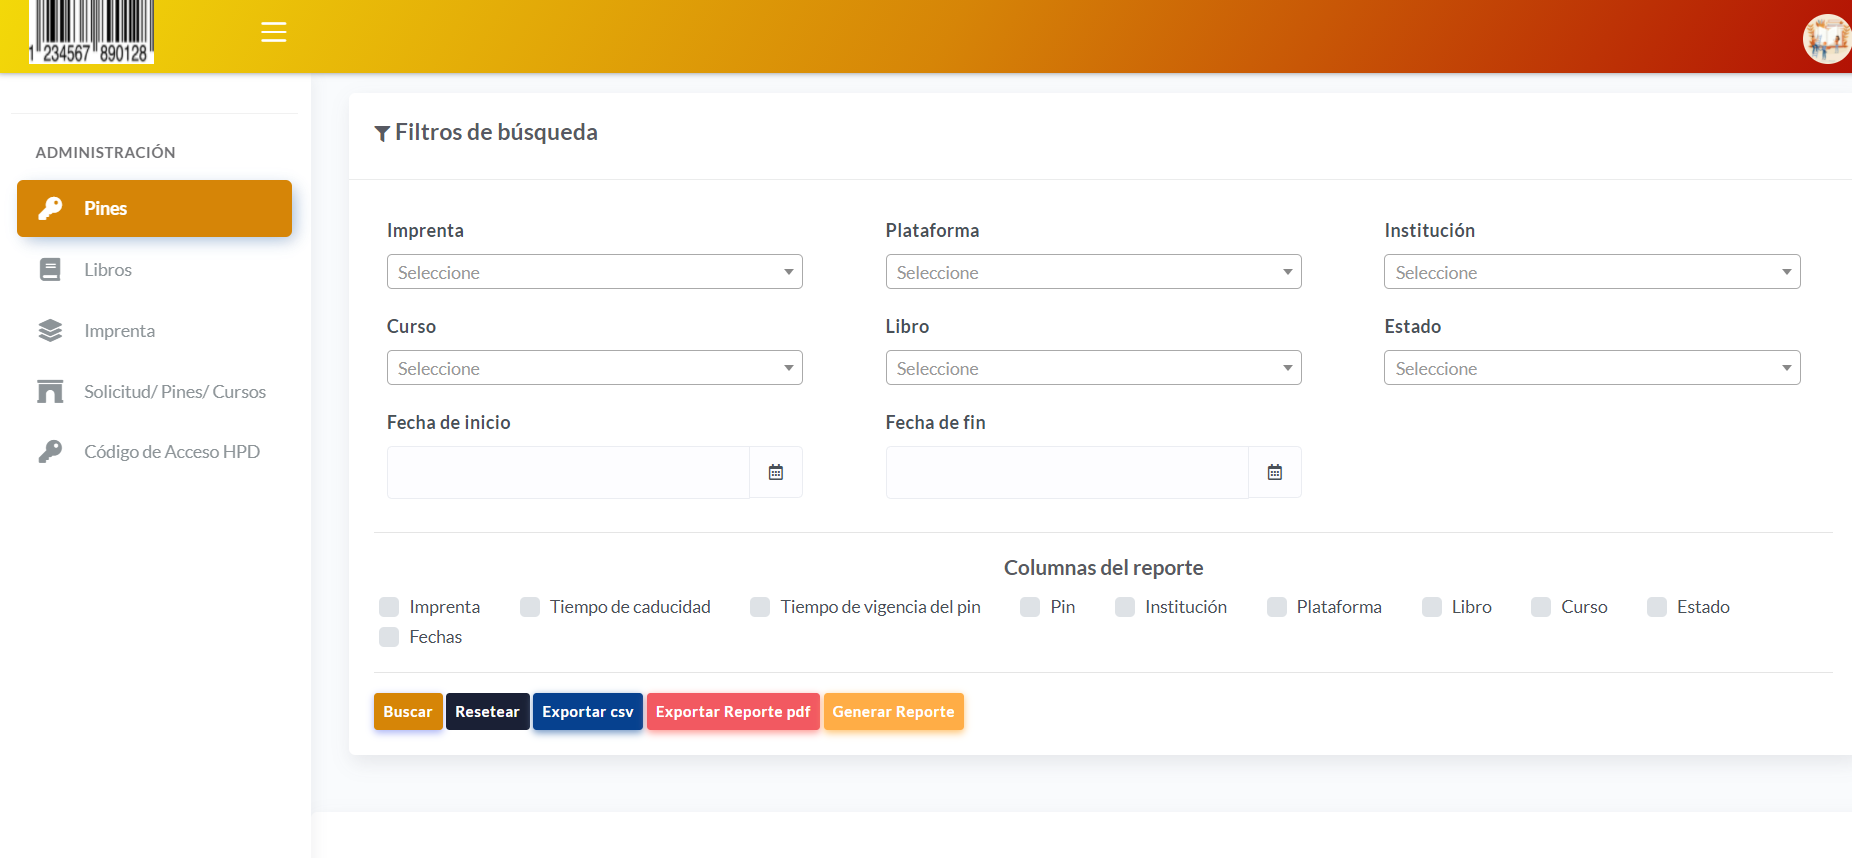This screenshot has height=858, width=1852.
Task: Click the book icon beside Libros
Action: (50, 270)
